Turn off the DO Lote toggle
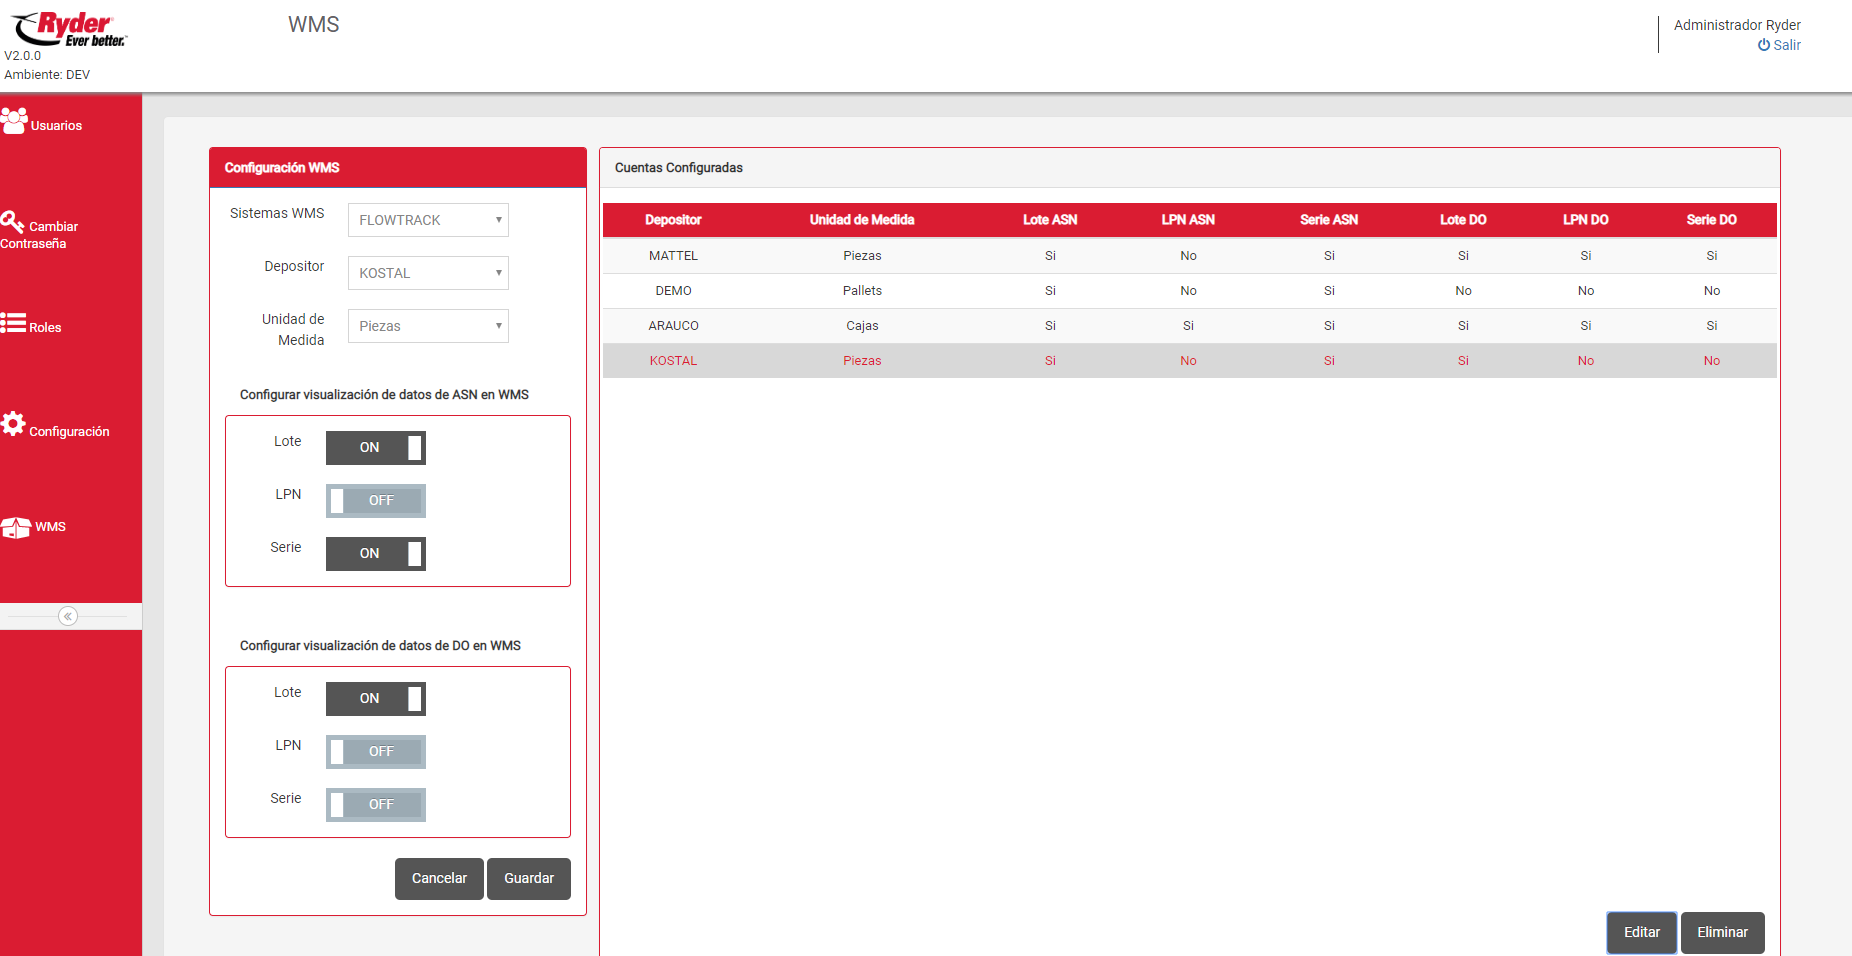Viewport: 1852px width, 956px height. [x=376, y=699]
